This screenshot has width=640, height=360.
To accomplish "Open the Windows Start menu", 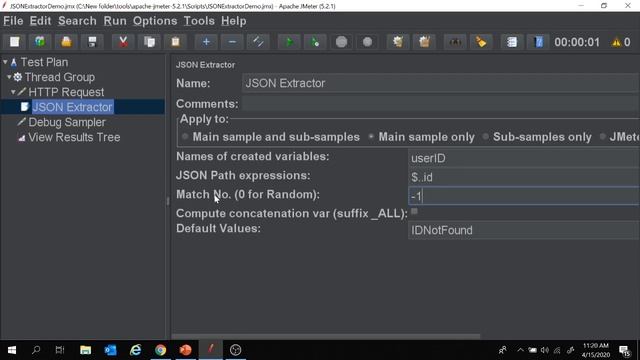I will pyautogui.click(x=11, y=350).
